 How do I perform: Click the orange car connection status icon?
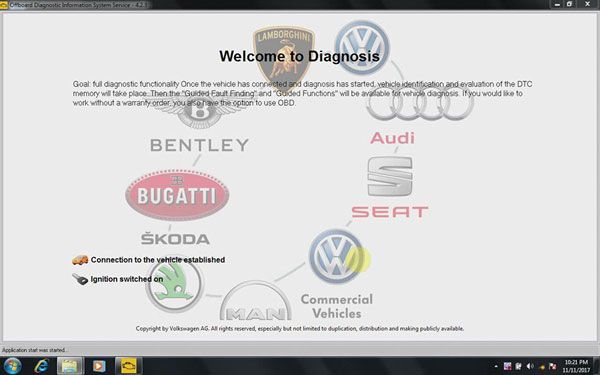point(80,260)
